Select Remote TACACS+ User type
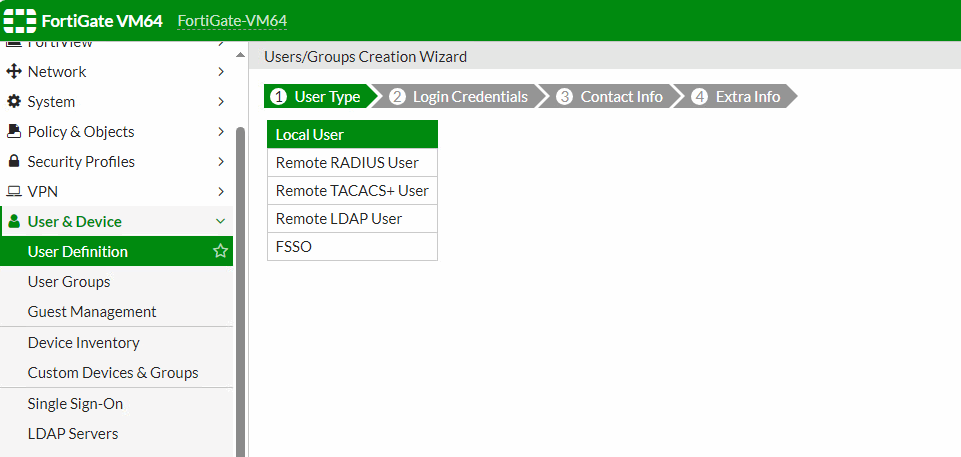This screenshot has width=961, height=457. click(352, 191)
